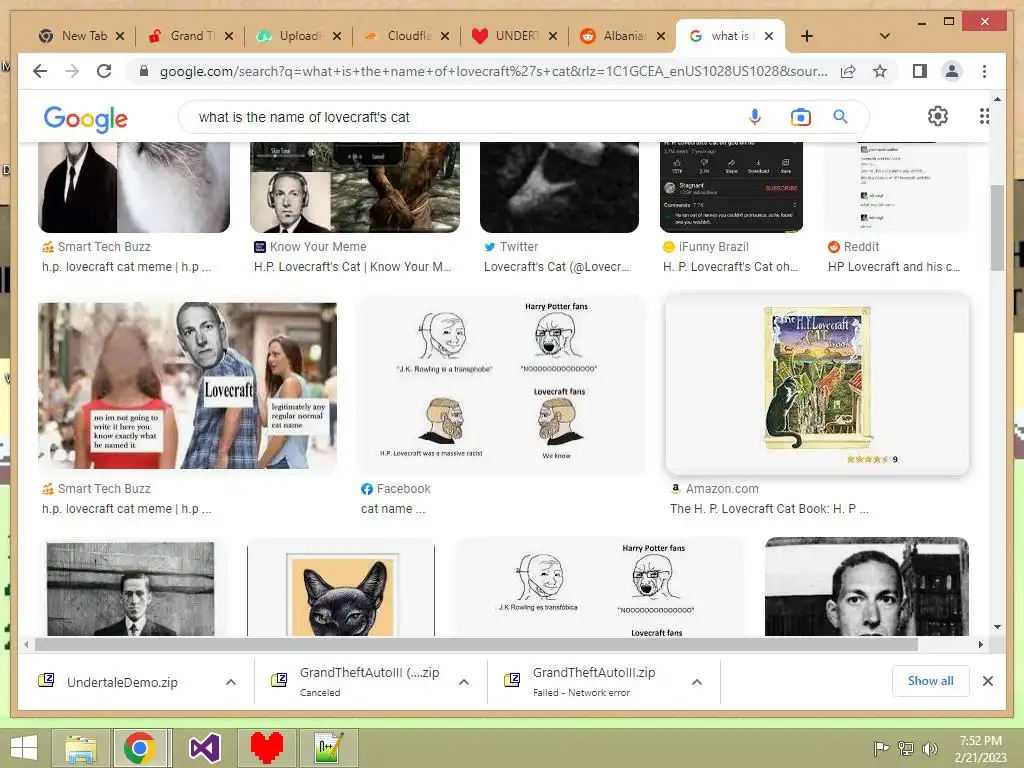
Task: Switch to the Albanian Reddit tab
Action: [x=622, y=36]
